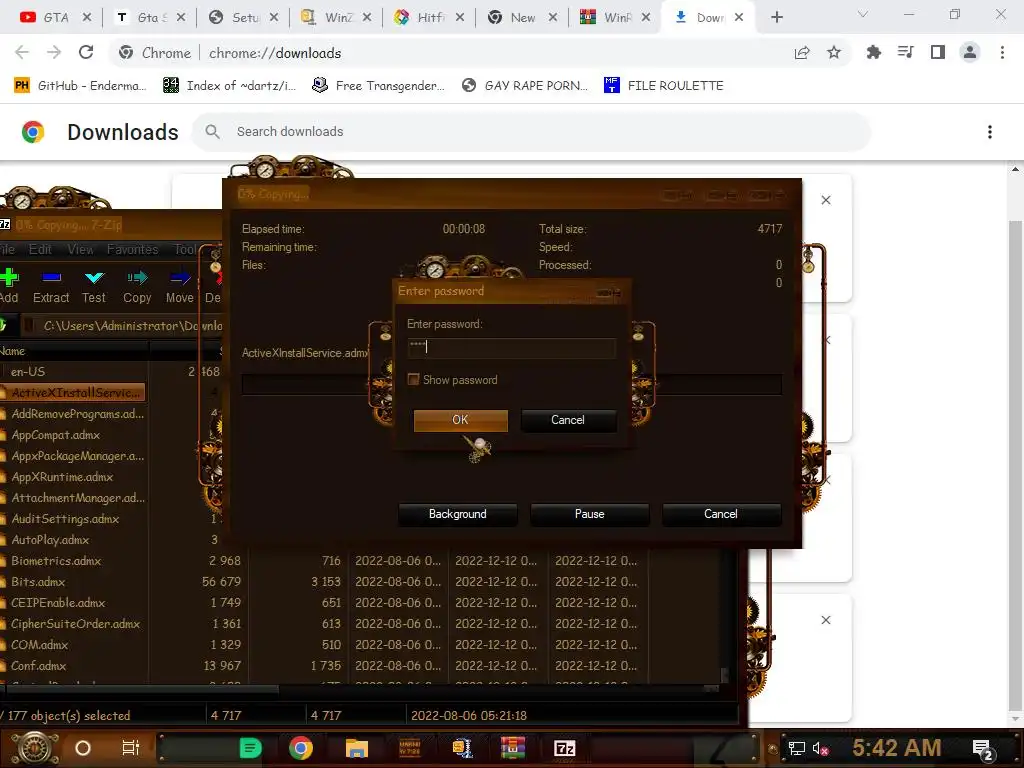Screen dimensions: 1024x768
Task: Select CipherSuiteOrder.admx in the file list
Action: [x=75, y=624]
